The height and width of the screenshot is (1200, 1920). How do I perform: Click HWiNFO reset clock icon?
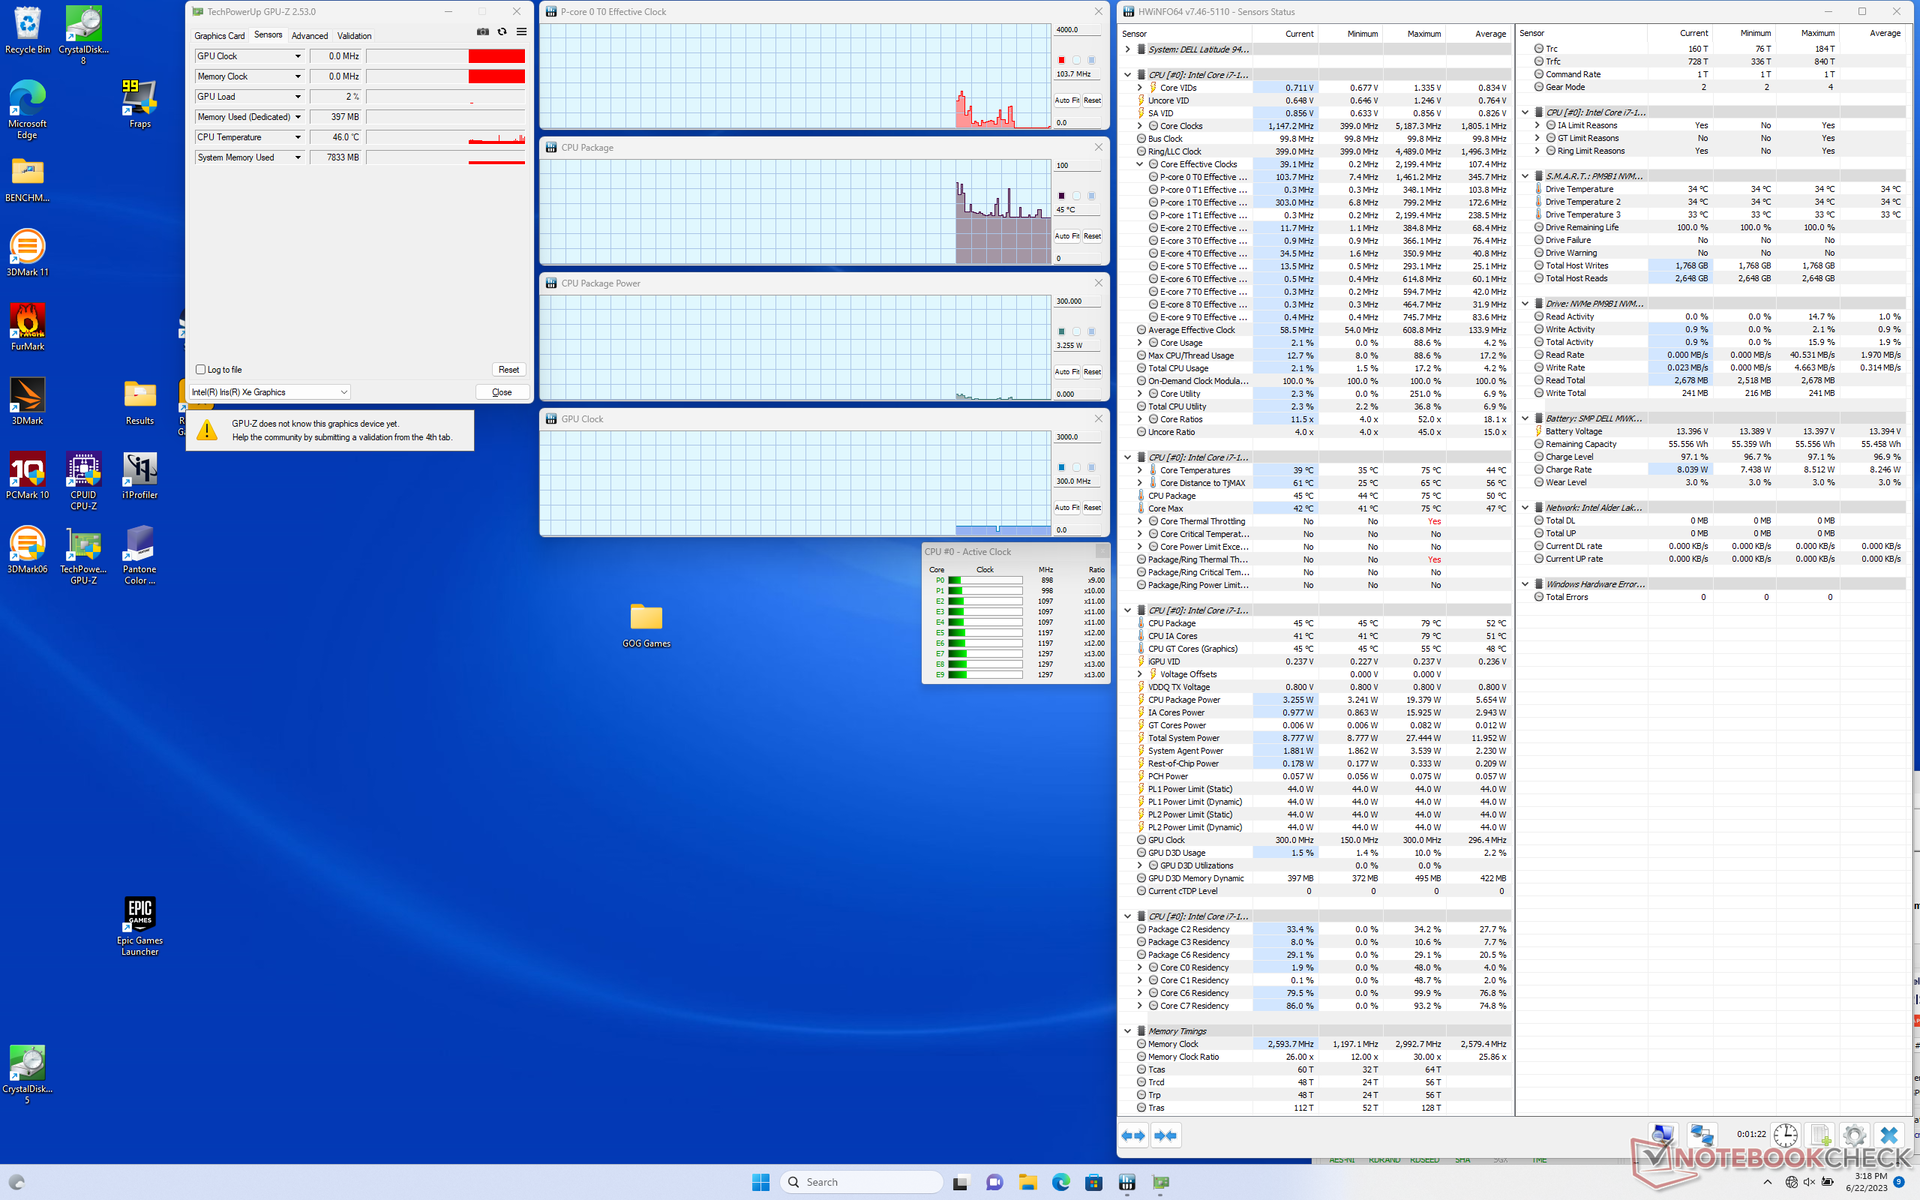coord(1785,1136)
